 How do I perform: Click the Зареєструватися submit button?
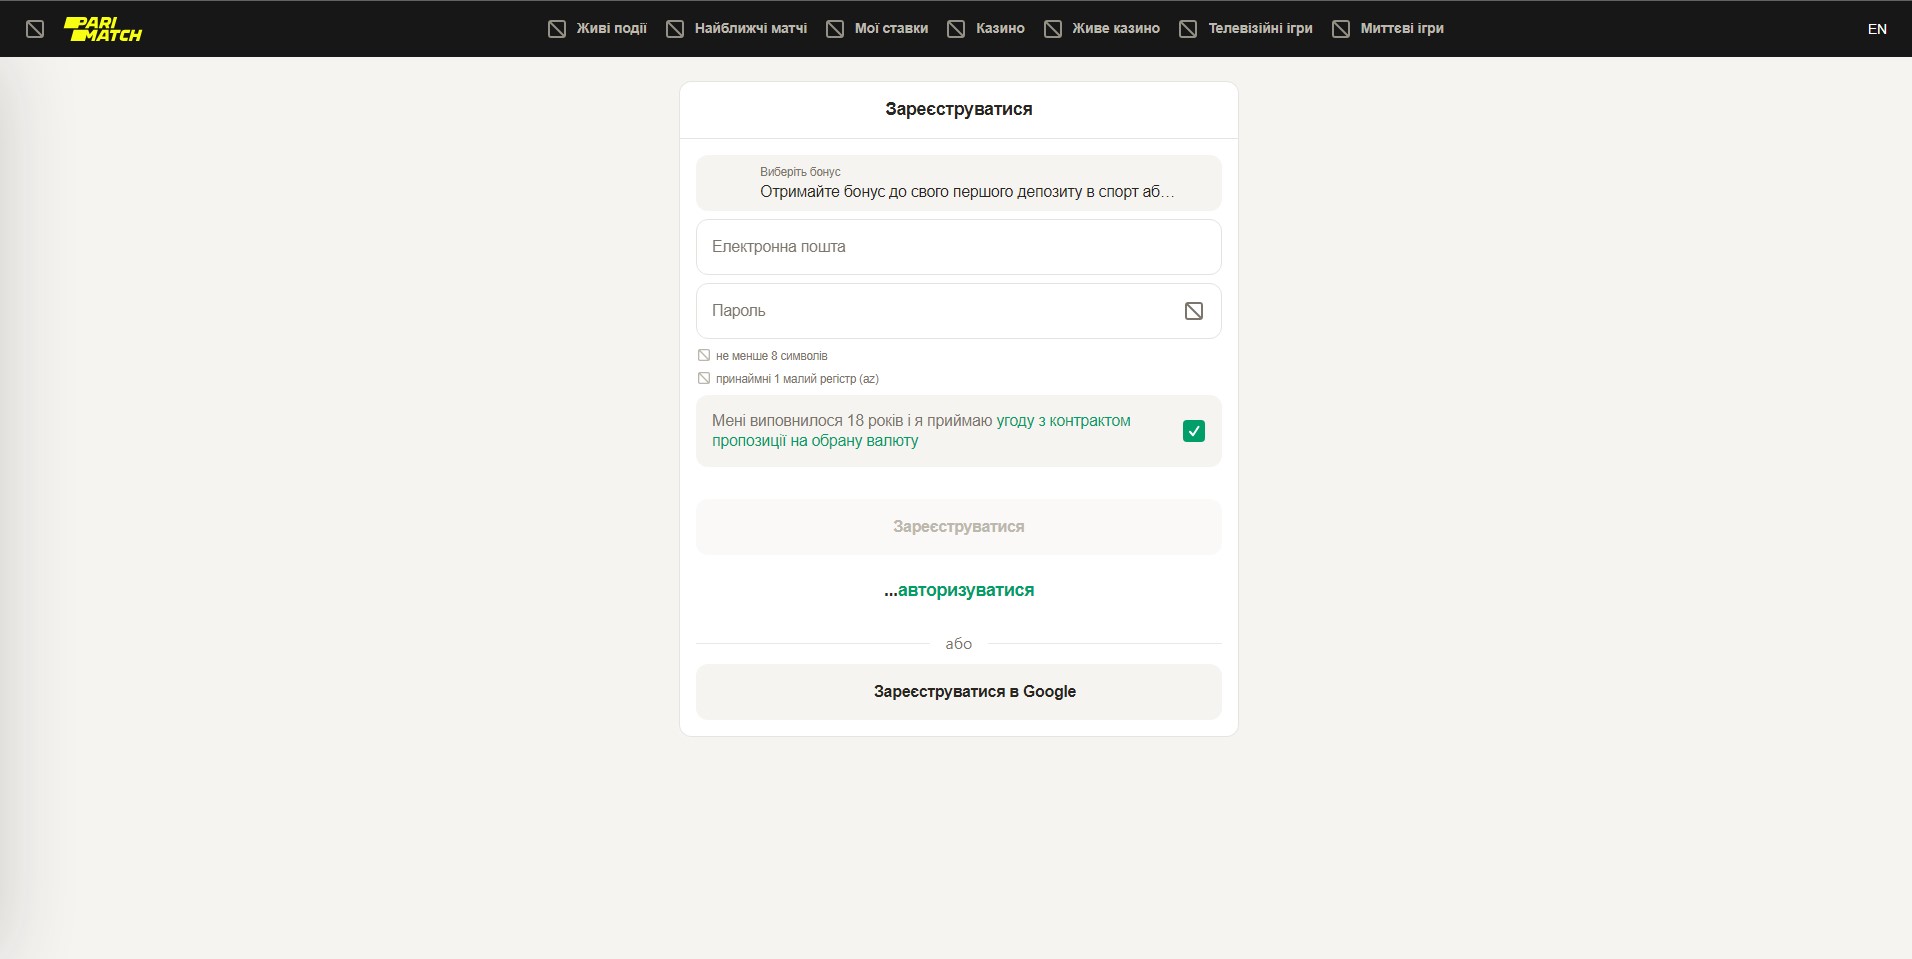point(959,527)
